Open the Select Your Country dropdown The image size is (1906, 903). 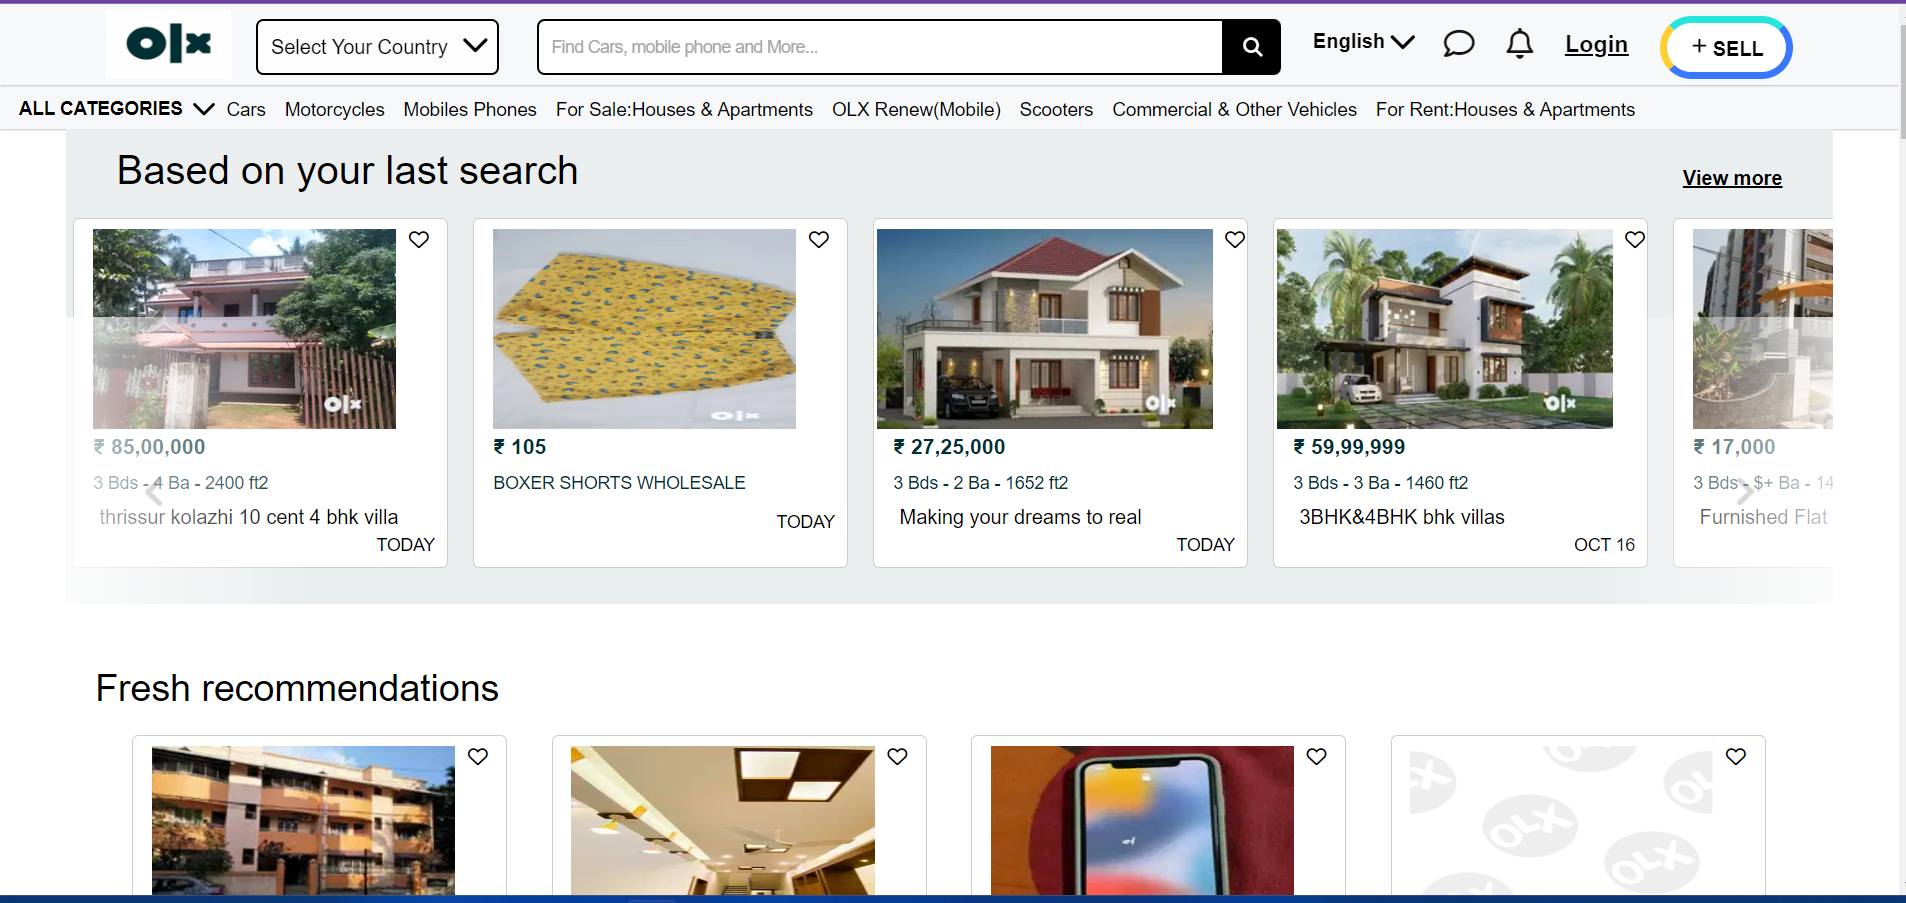click(x=377, y=47)
